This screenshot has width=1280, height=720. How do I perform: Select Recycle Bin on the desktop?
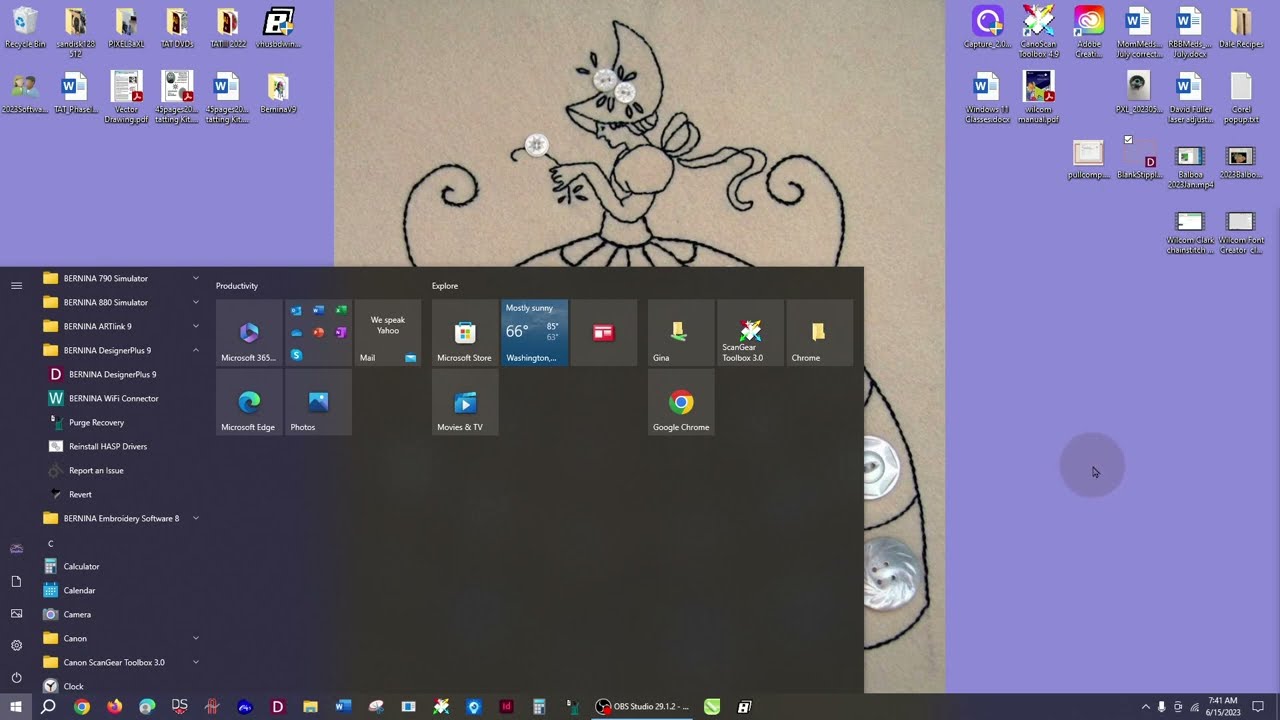pos(25,28)
